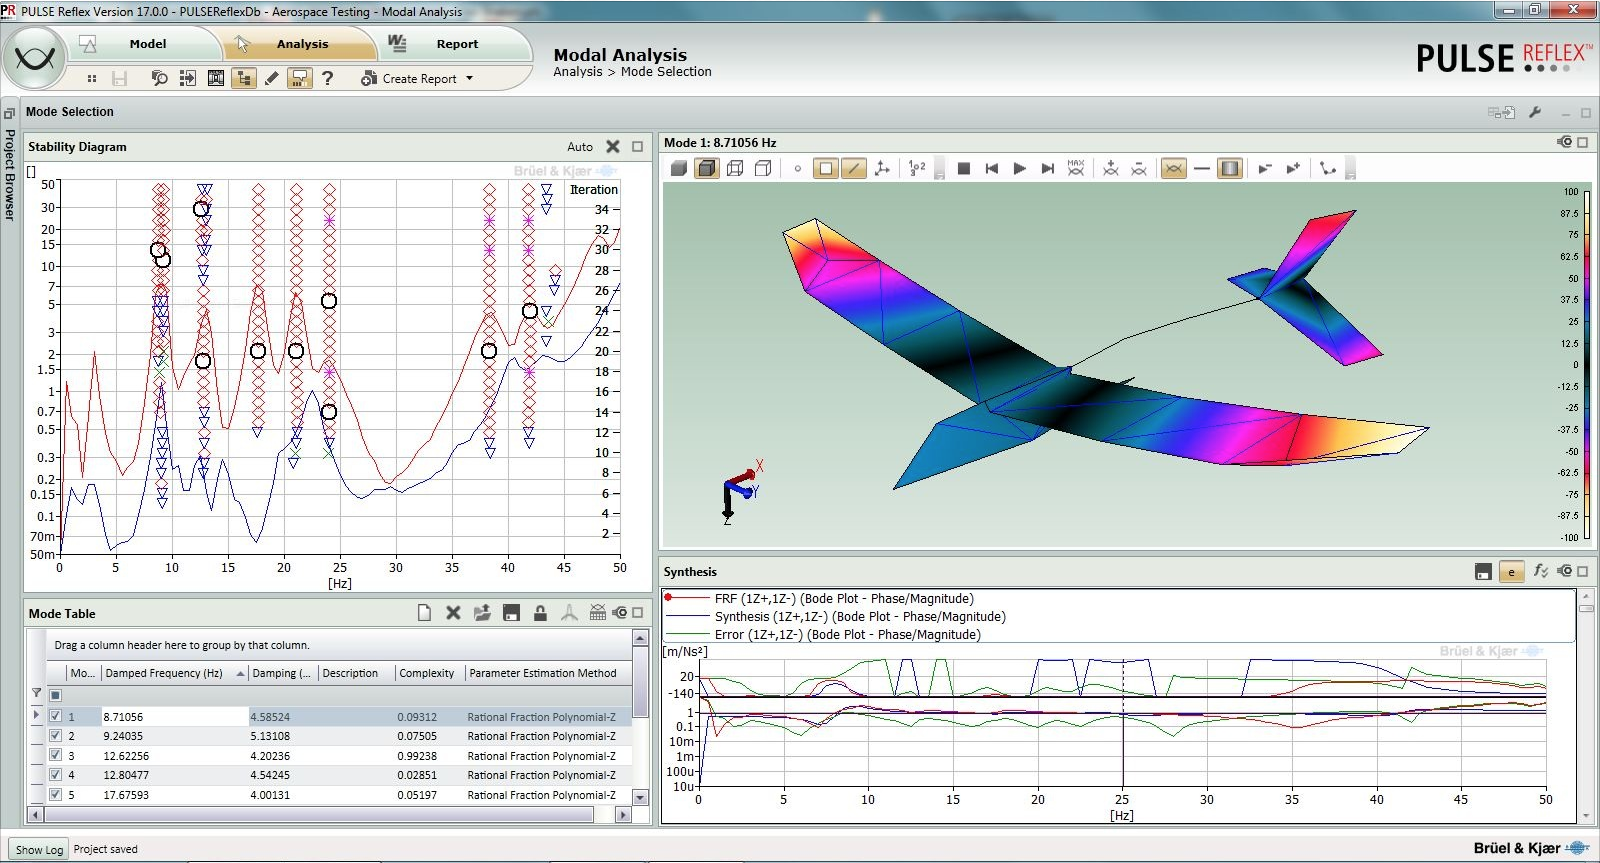Click the save icon in Mode Table
Viewport: 1600px width, 863px height.
(511, 613)
